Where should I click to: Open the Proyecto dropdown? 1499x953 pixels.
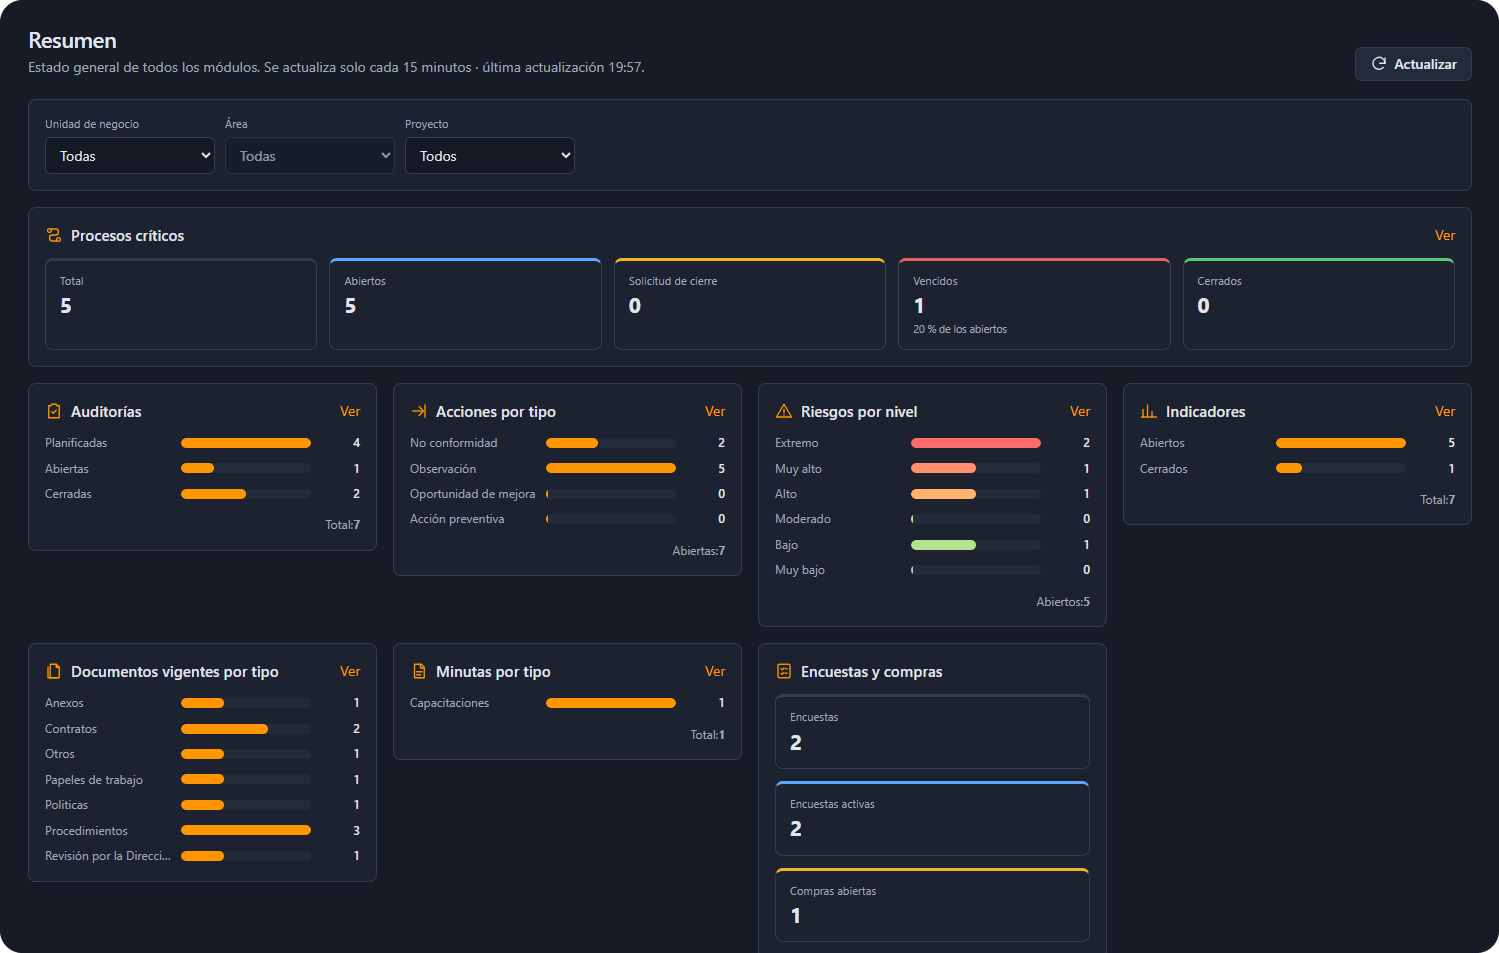pos(490,156)
